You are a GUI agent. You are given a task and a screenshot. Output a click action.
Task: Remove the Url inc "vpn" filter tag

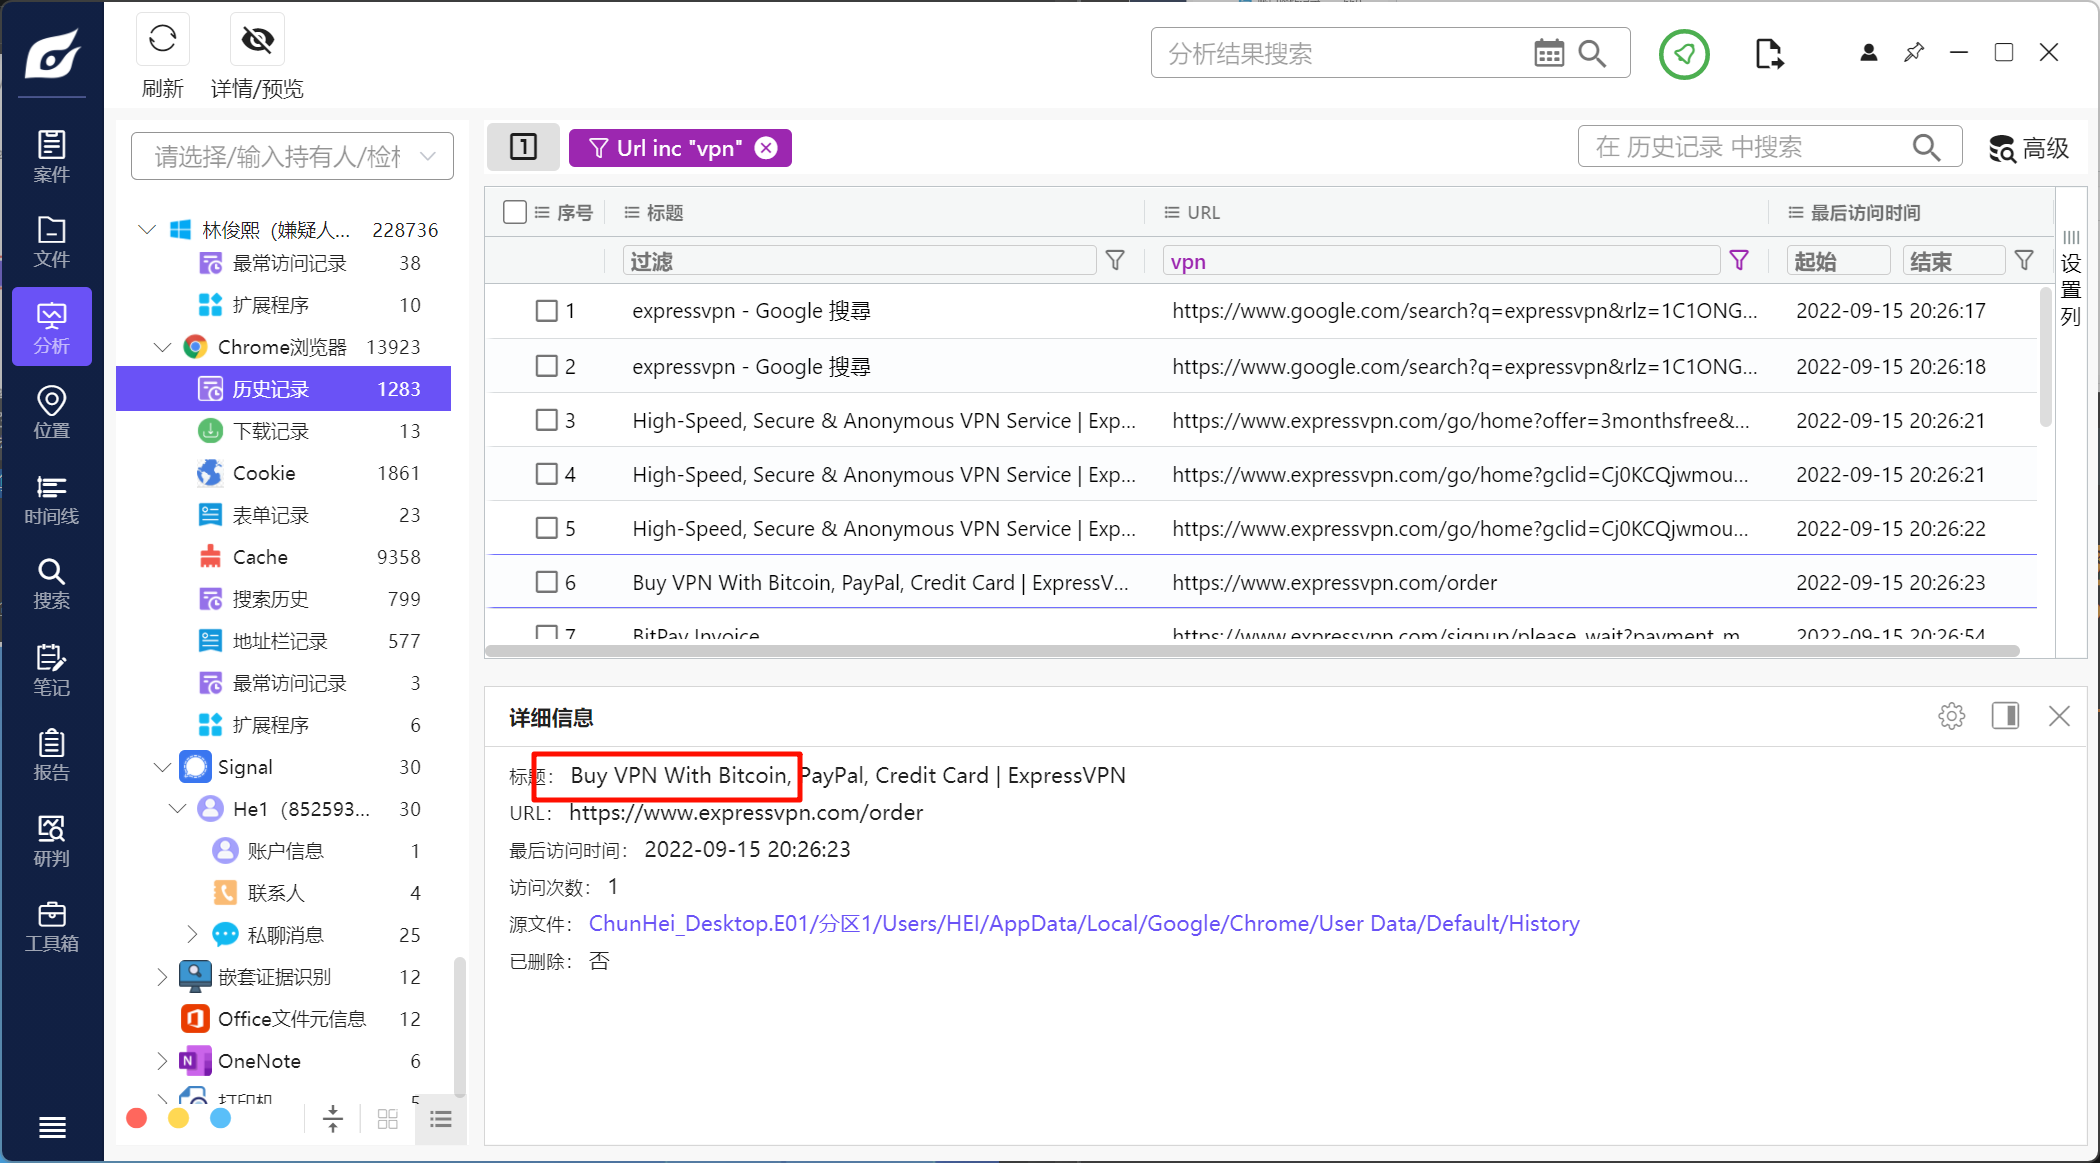(766, 148)
